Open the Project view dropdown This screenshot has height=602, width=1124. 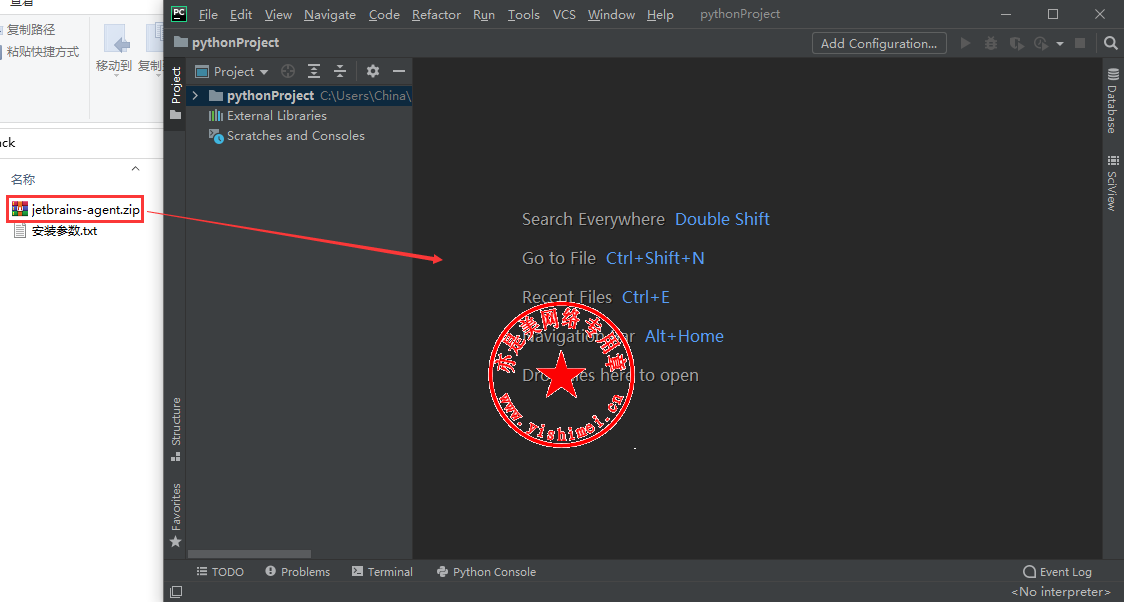click(232, 72)
